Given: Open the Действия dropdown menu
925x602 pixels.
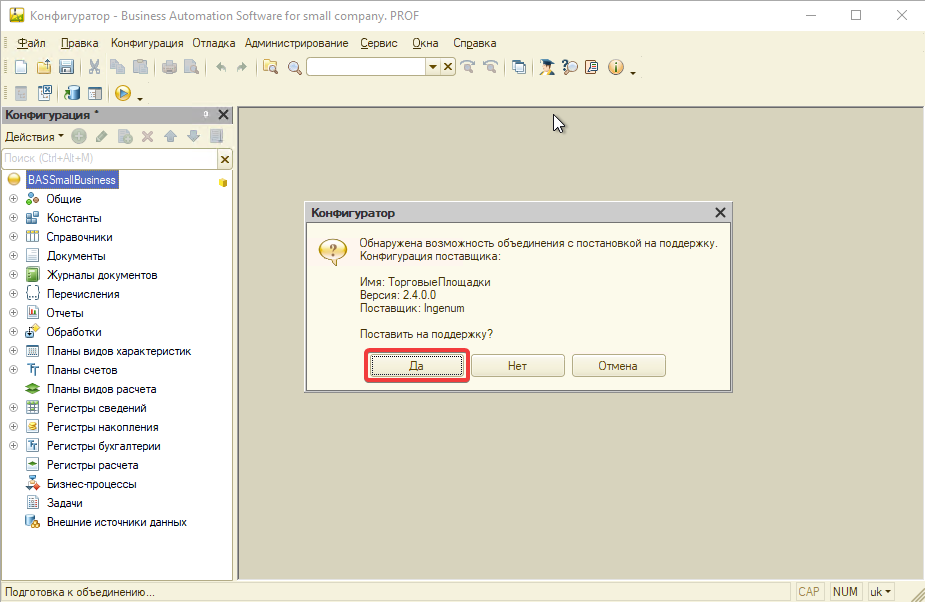Looking at the screenshot, I should (34, 136).
